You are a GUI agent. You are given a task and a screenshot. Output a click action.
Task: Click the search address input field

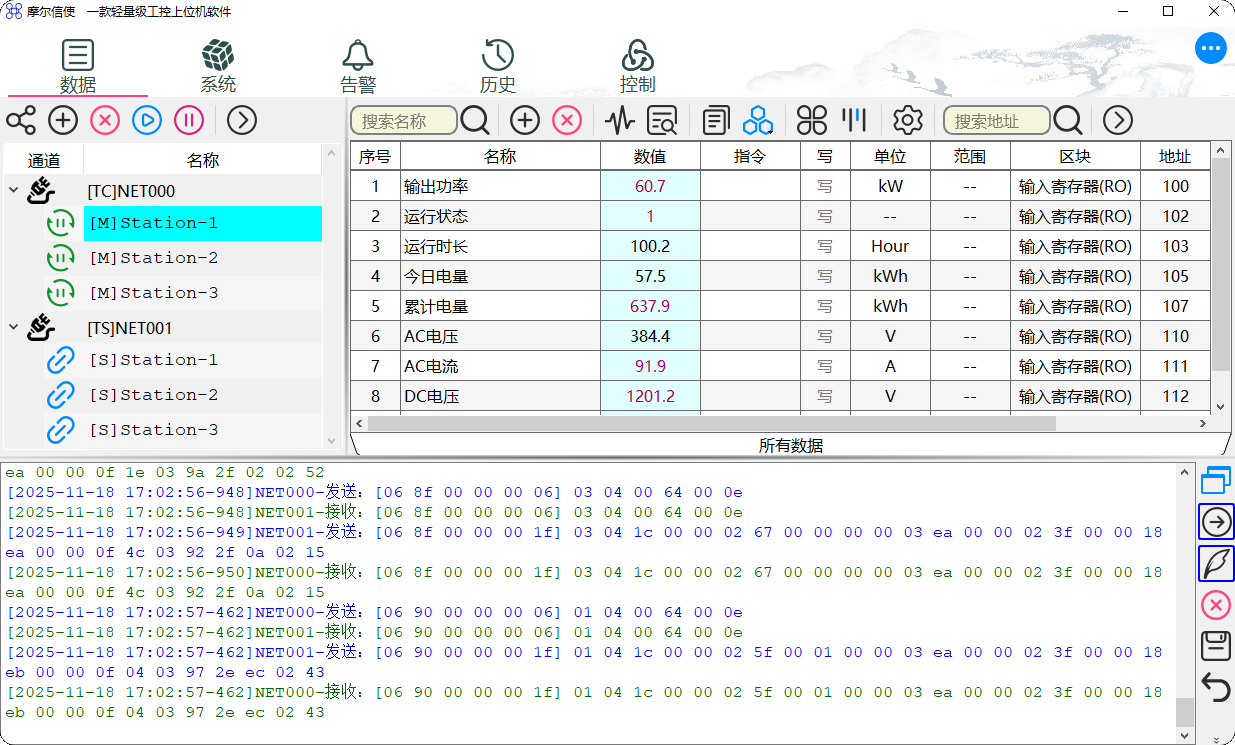coord(997,121)
